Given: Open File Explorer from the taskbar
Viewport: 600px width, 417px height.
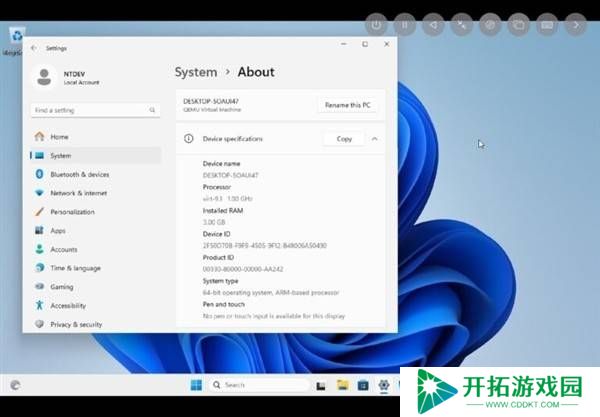Looking at the screenshot, I should (x=342, y=385).
